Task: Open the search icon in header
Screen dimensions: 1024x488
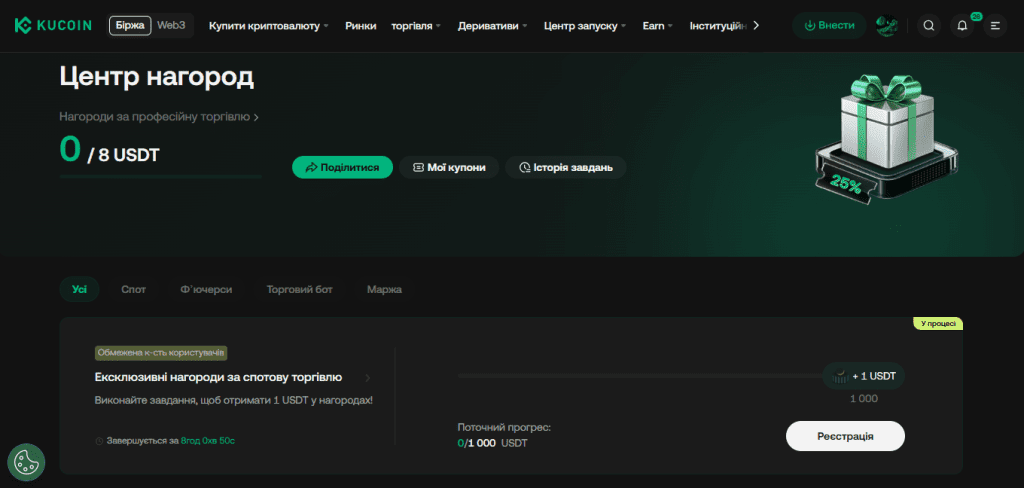Action: tap(929, 25)
